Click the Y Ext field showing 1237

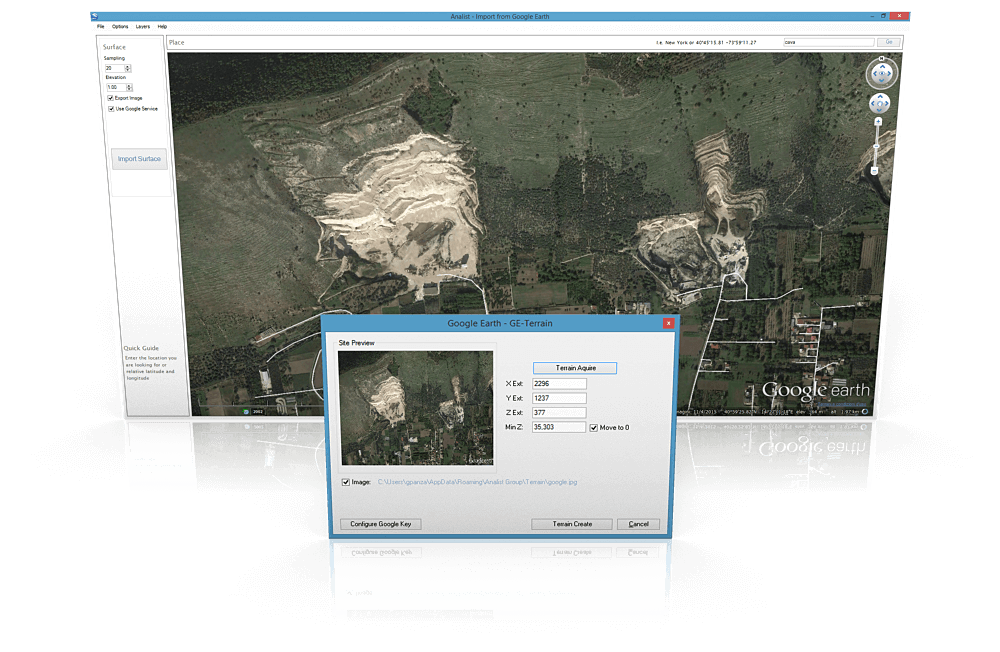559,399
